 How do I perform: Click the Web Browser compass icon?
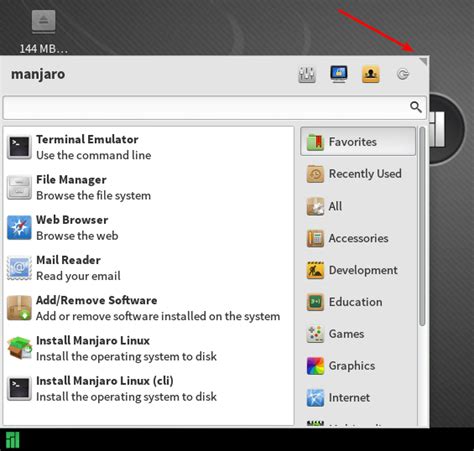click(x=19, y=228)
